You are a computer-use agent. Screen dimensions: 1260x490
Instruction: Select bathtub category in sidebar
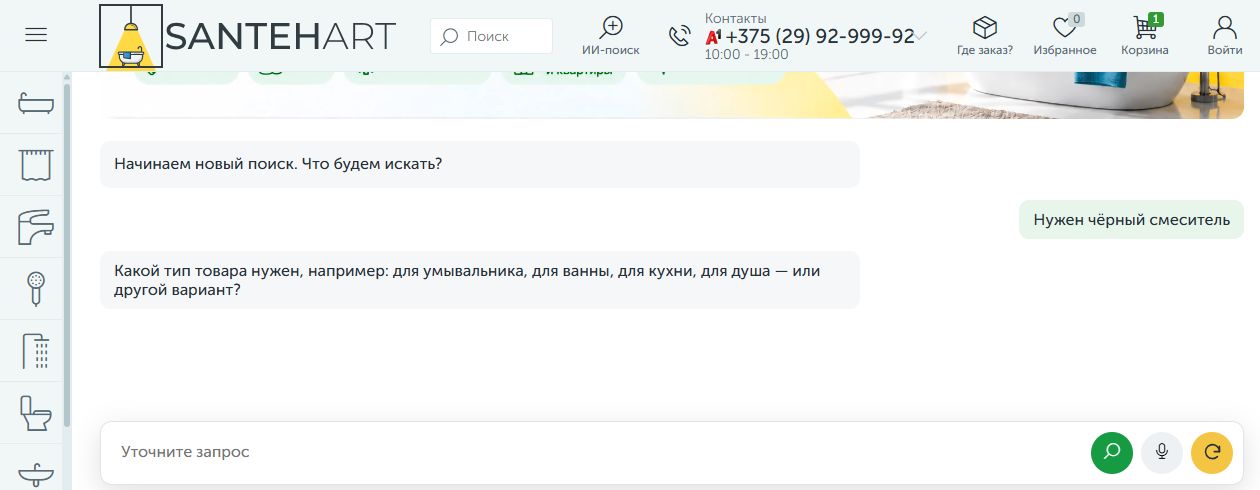click(x=36, y=103)
